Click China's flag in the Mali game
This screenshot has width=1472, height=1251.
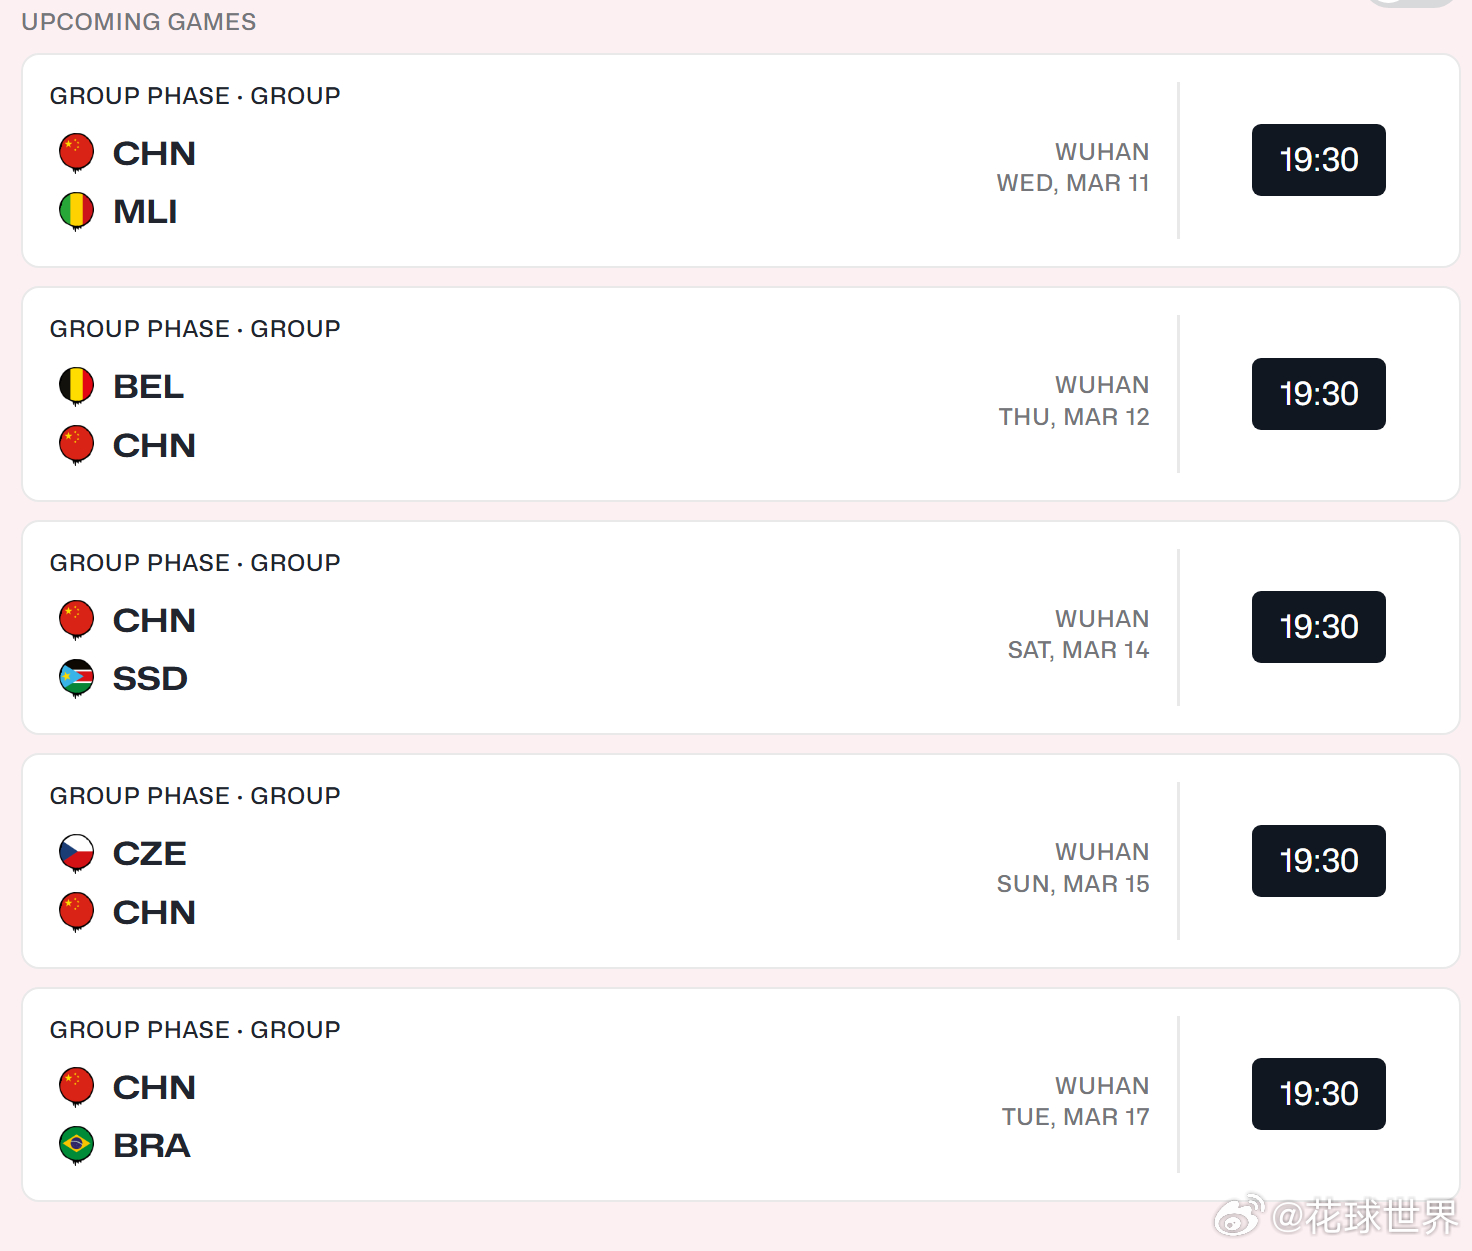click(77, 153)
